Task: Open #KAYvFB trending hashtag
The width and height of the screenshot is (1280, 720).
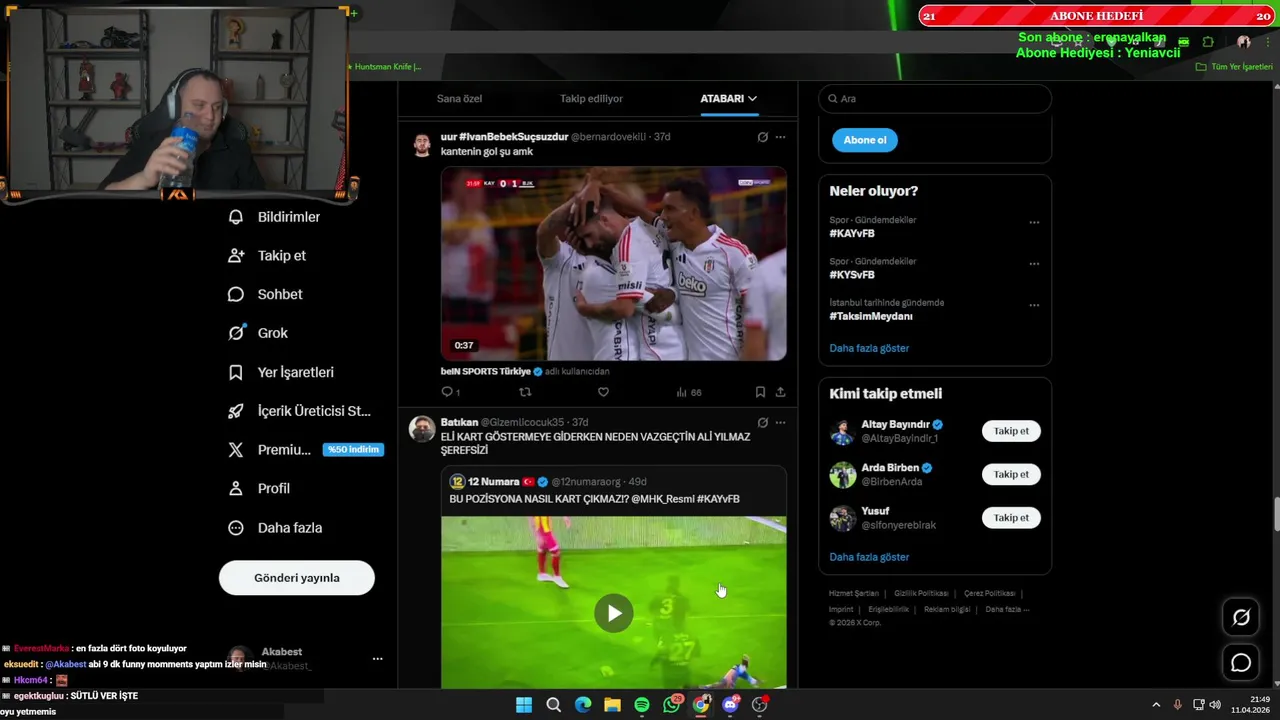Action: click(852, 234)
